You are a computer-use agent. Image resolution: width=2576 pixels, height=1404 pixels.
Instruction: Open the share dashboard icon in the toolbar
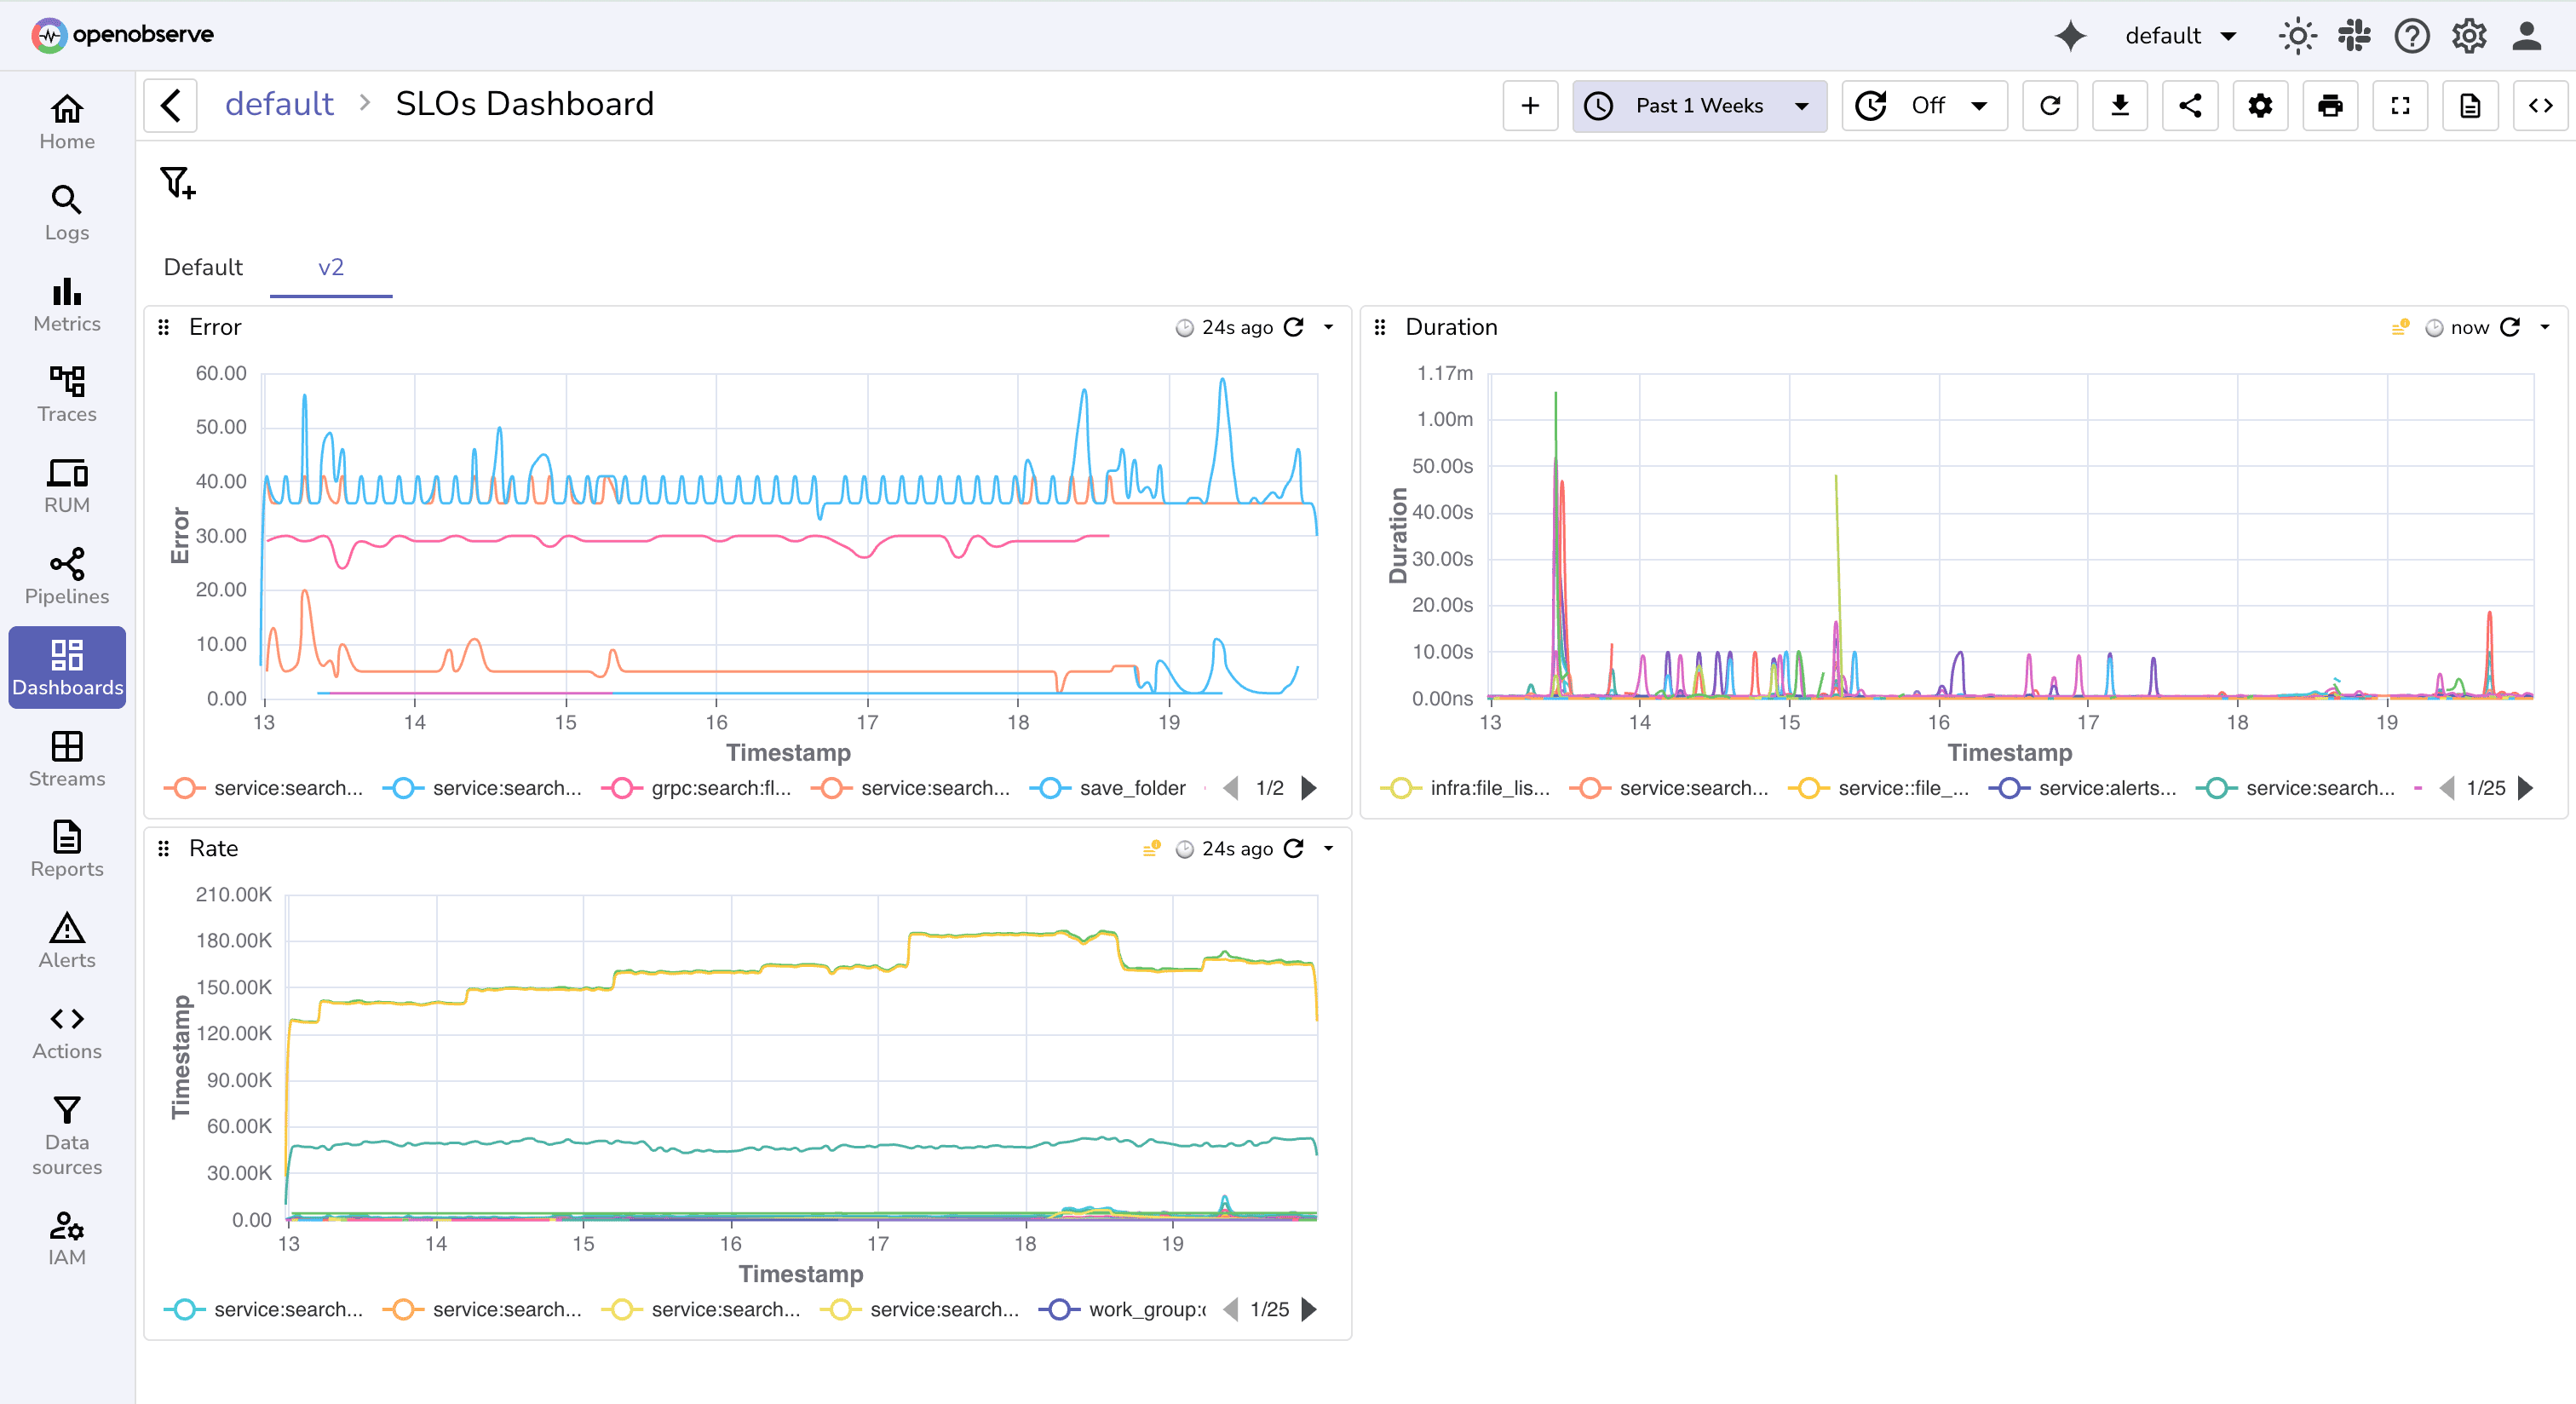pos(2190,105)
